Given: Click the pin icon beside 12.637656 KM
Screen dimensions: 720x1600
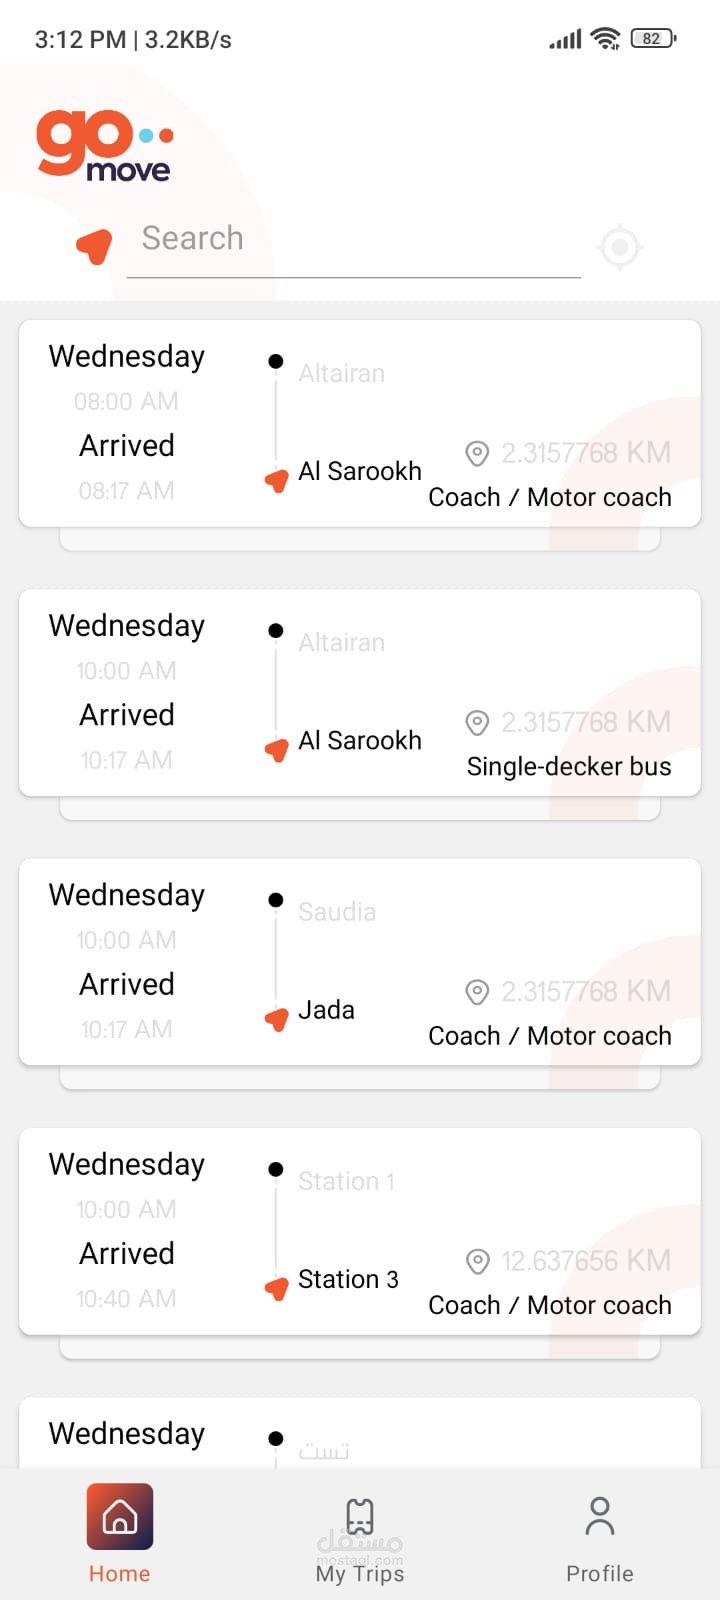Looking at the screenshot, I should [x=478, y=1261].
